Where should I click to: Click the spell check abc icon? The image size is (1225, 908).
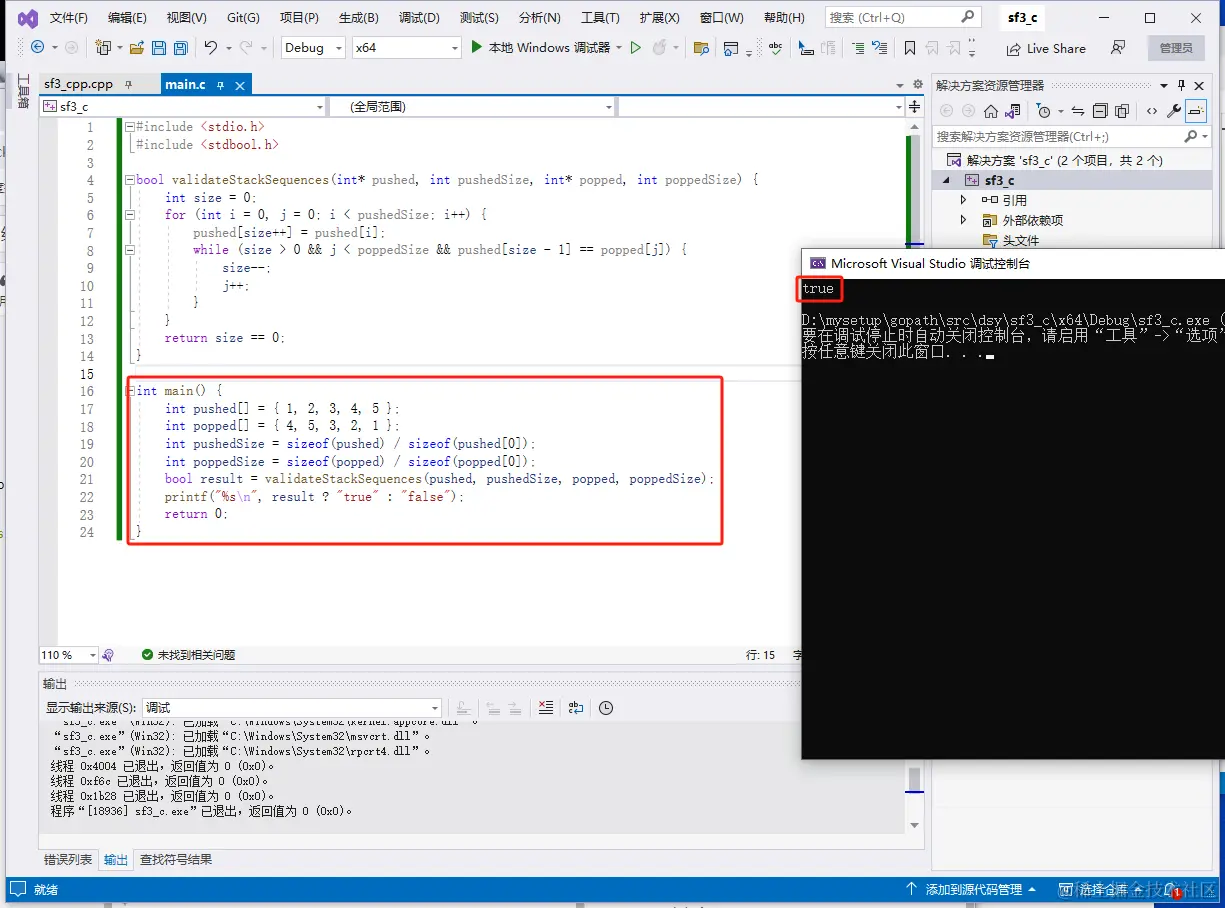pos(775,48)
